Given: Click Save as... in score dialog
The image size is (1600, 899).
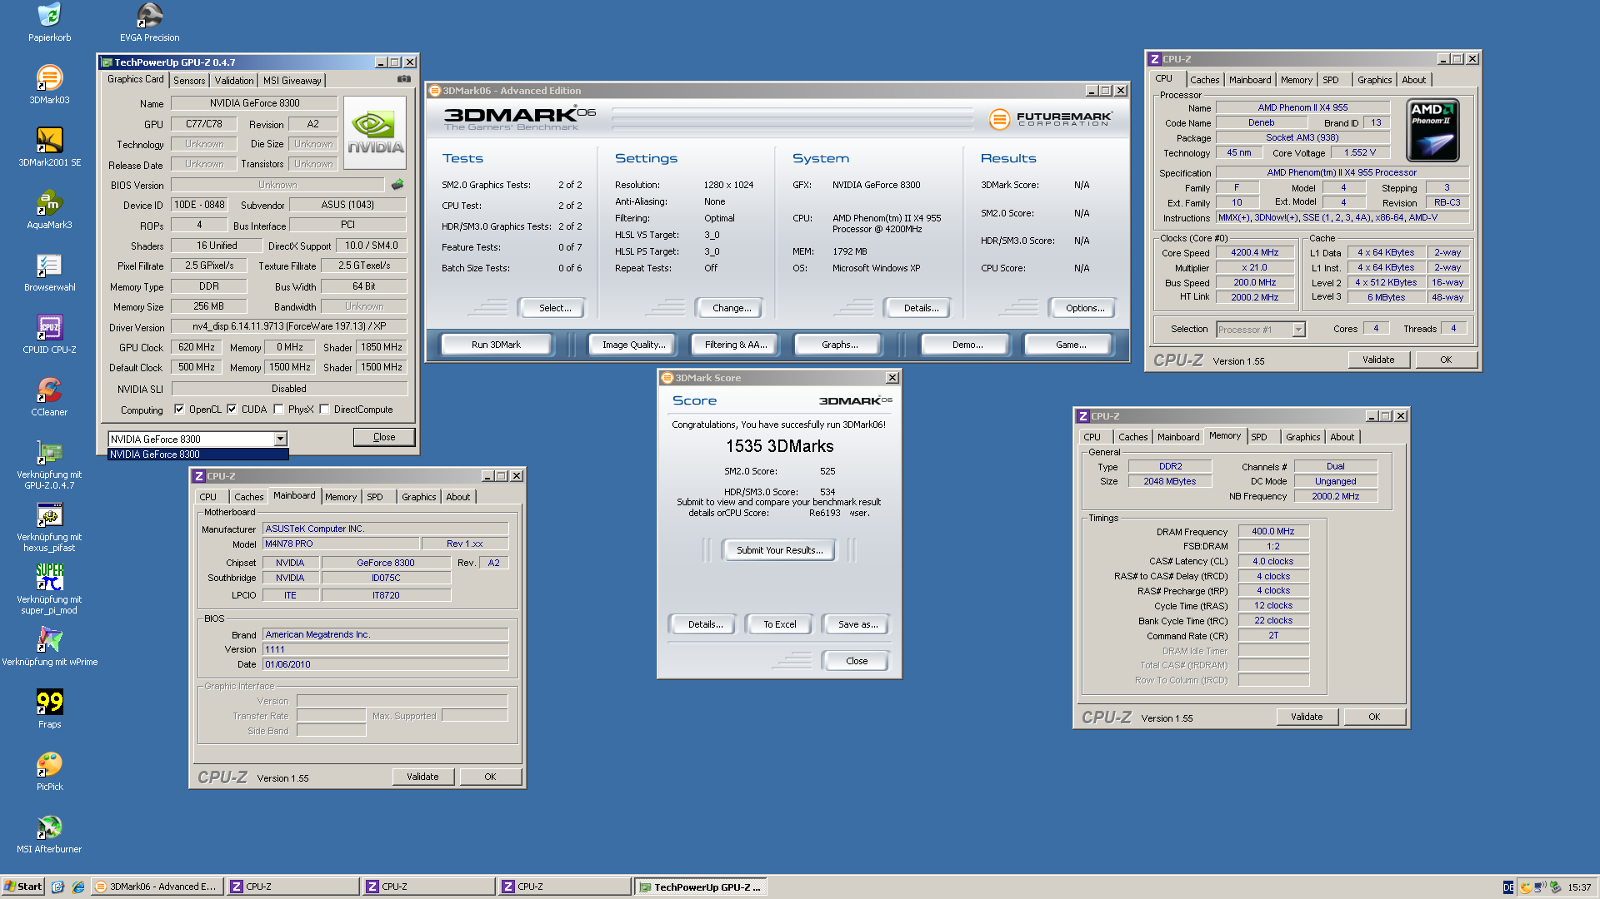Looking at the screenshot, I should (x=857, y=625).
